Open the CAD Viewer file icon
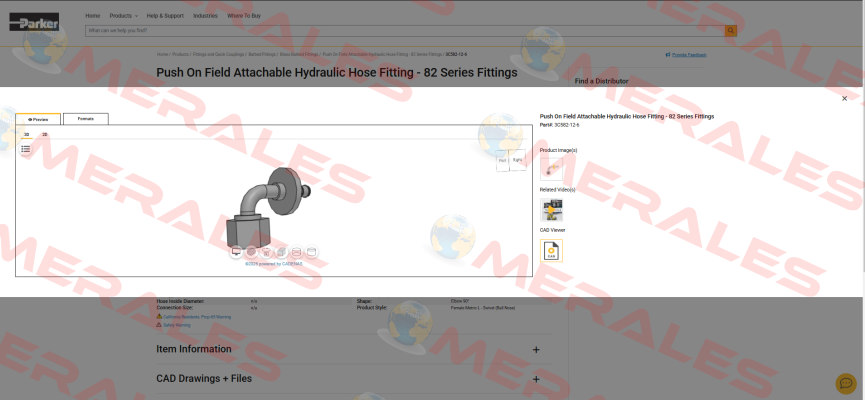 click(551, 250)
